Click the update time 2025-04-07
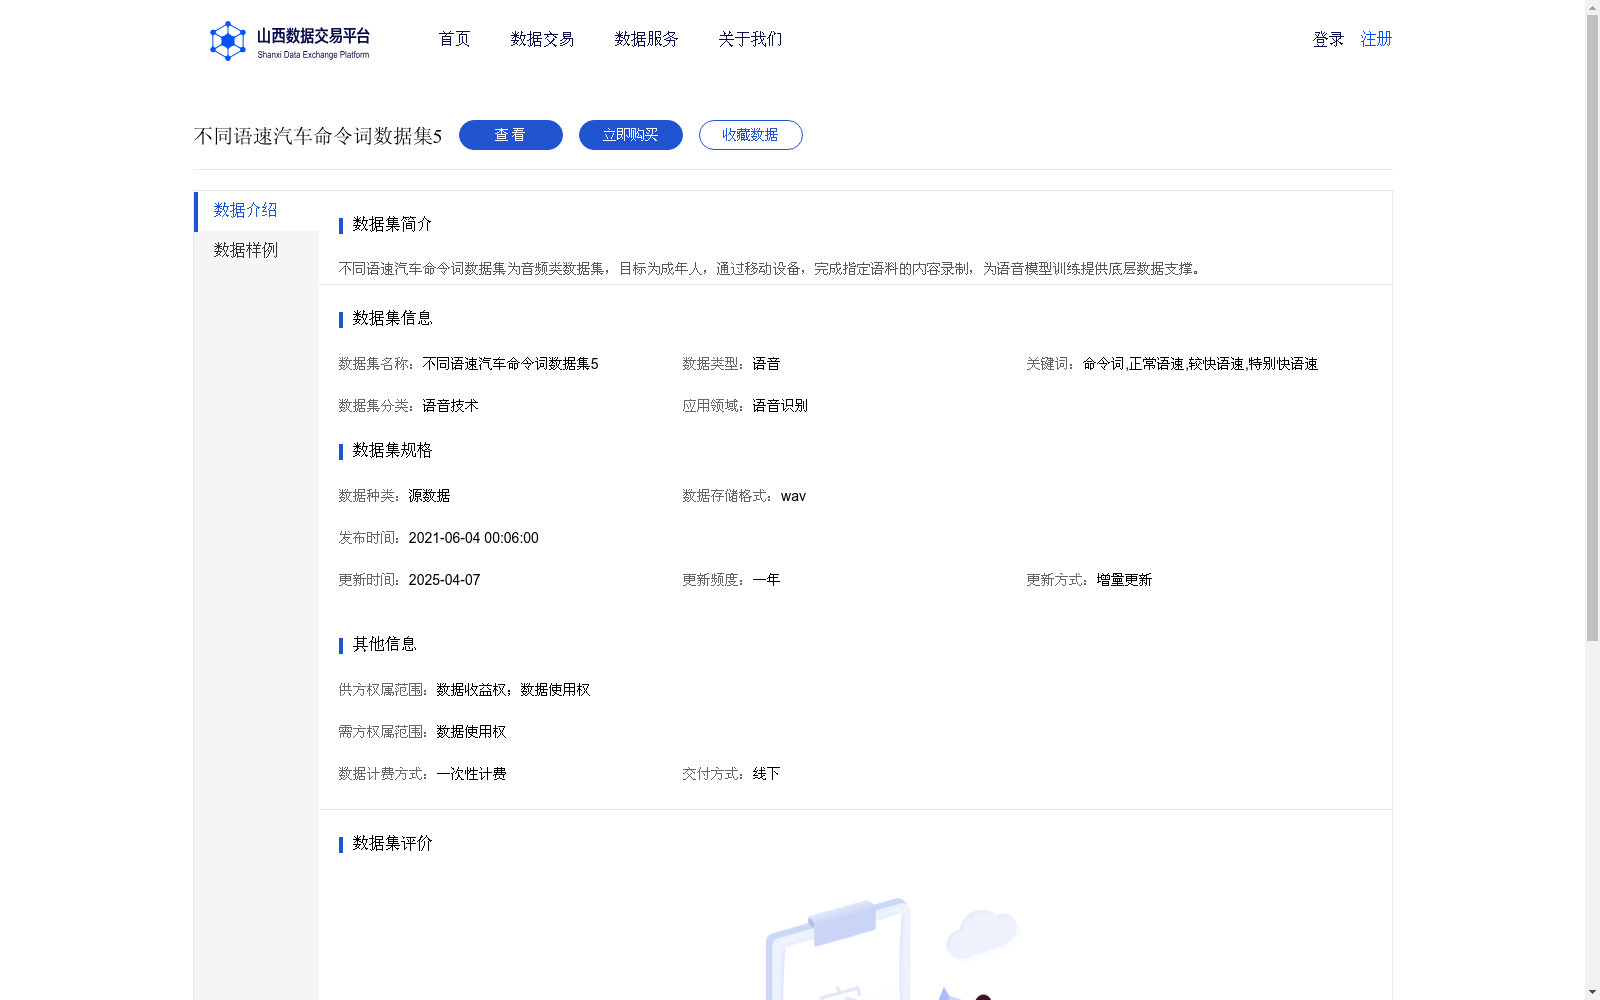This screenshot has width=1600, height=1000. (444, 580)
